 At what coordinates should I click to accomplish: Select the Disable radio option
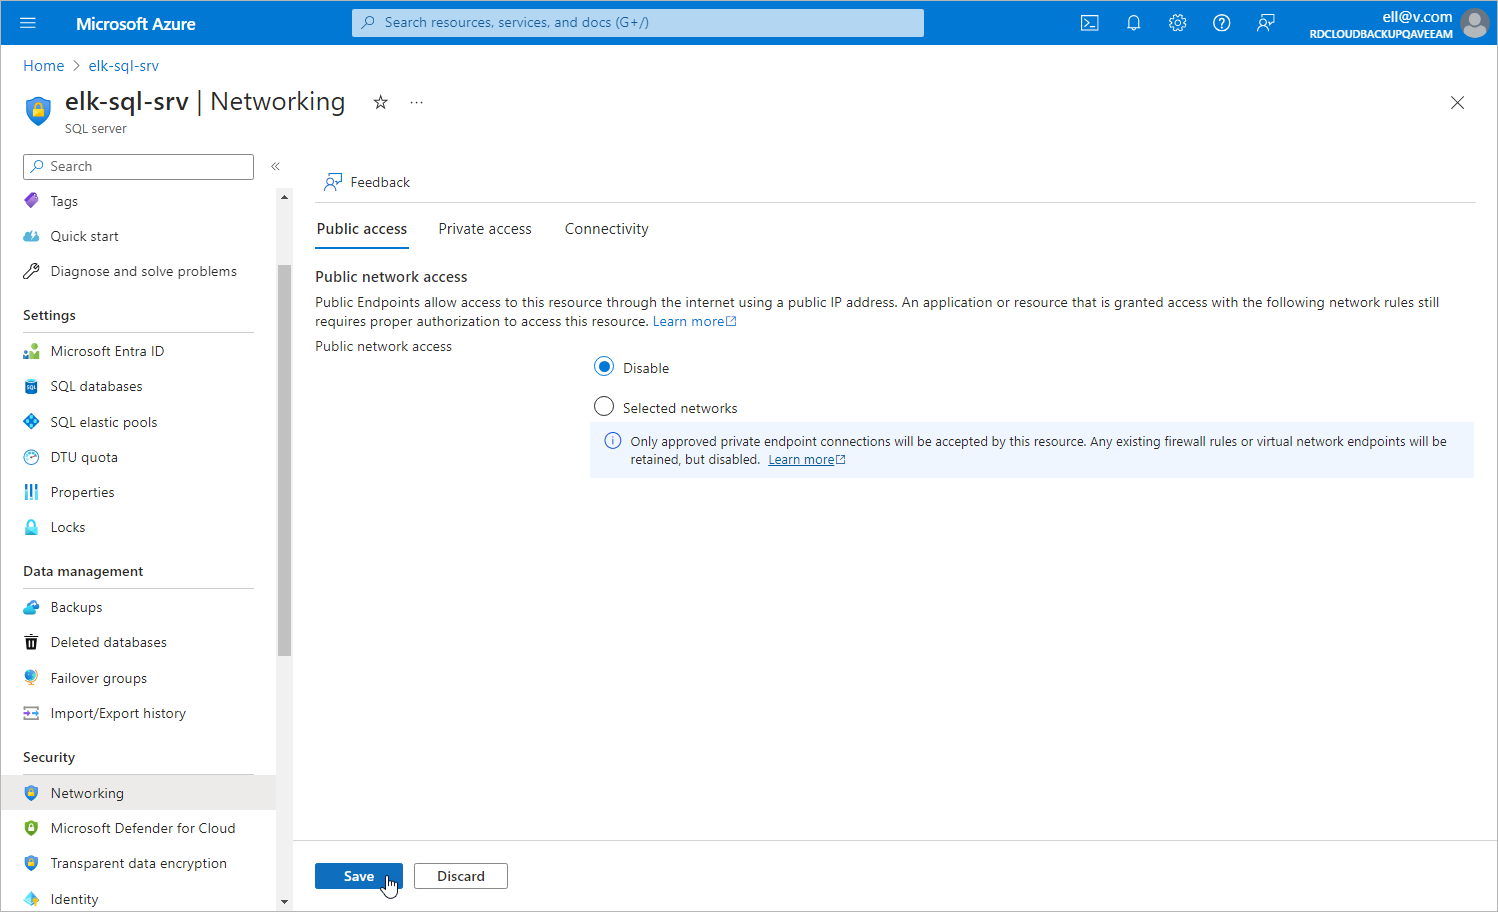pos(604,367)
